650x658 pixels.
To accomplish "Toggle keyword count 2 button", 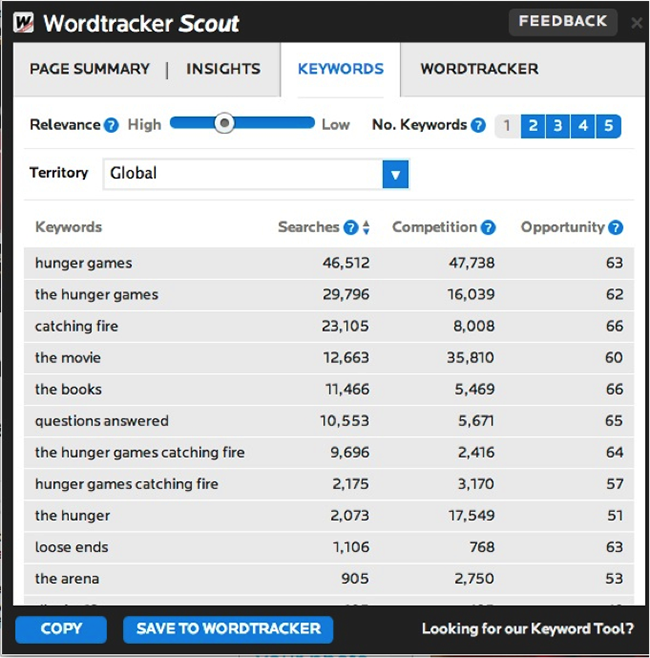I will click(x=533, y=126).
